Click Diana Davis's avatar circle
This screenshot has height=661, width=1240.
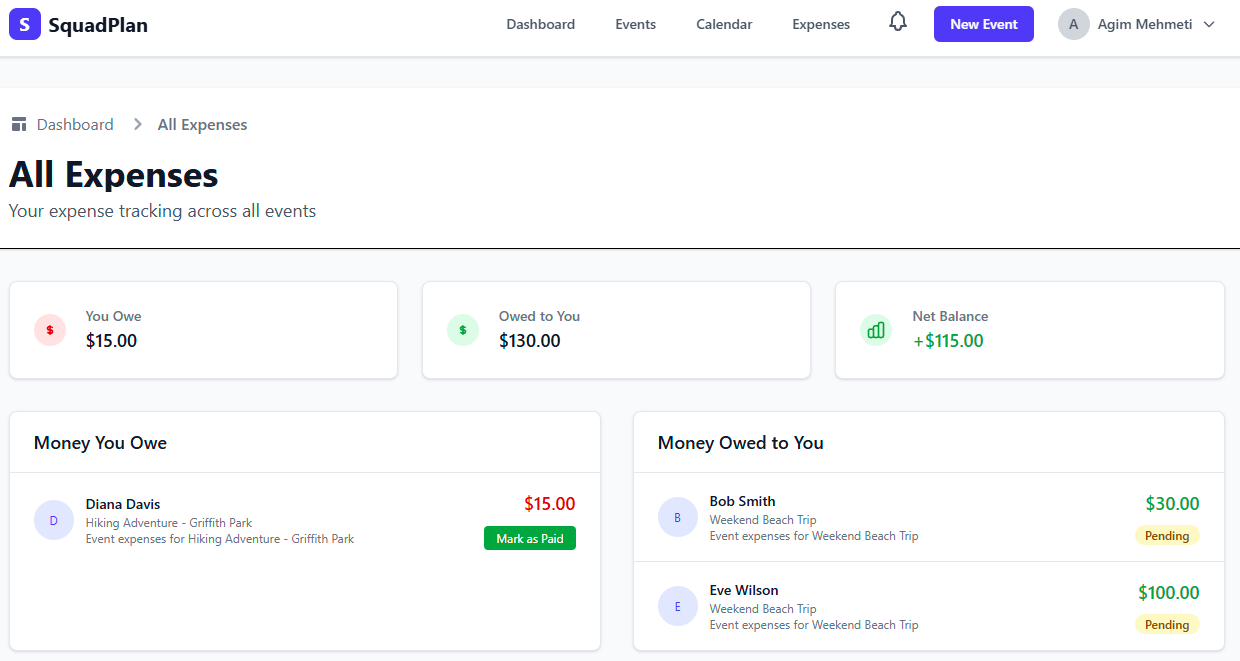click(x=54, y=520)
